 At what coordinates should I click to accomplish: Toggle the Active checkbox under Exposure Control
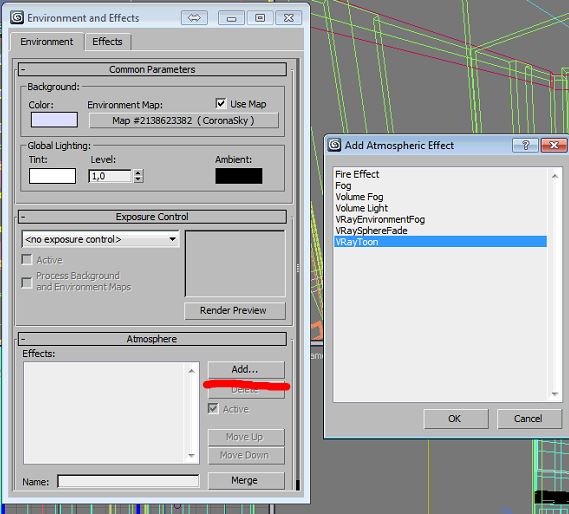coord(27,260)
